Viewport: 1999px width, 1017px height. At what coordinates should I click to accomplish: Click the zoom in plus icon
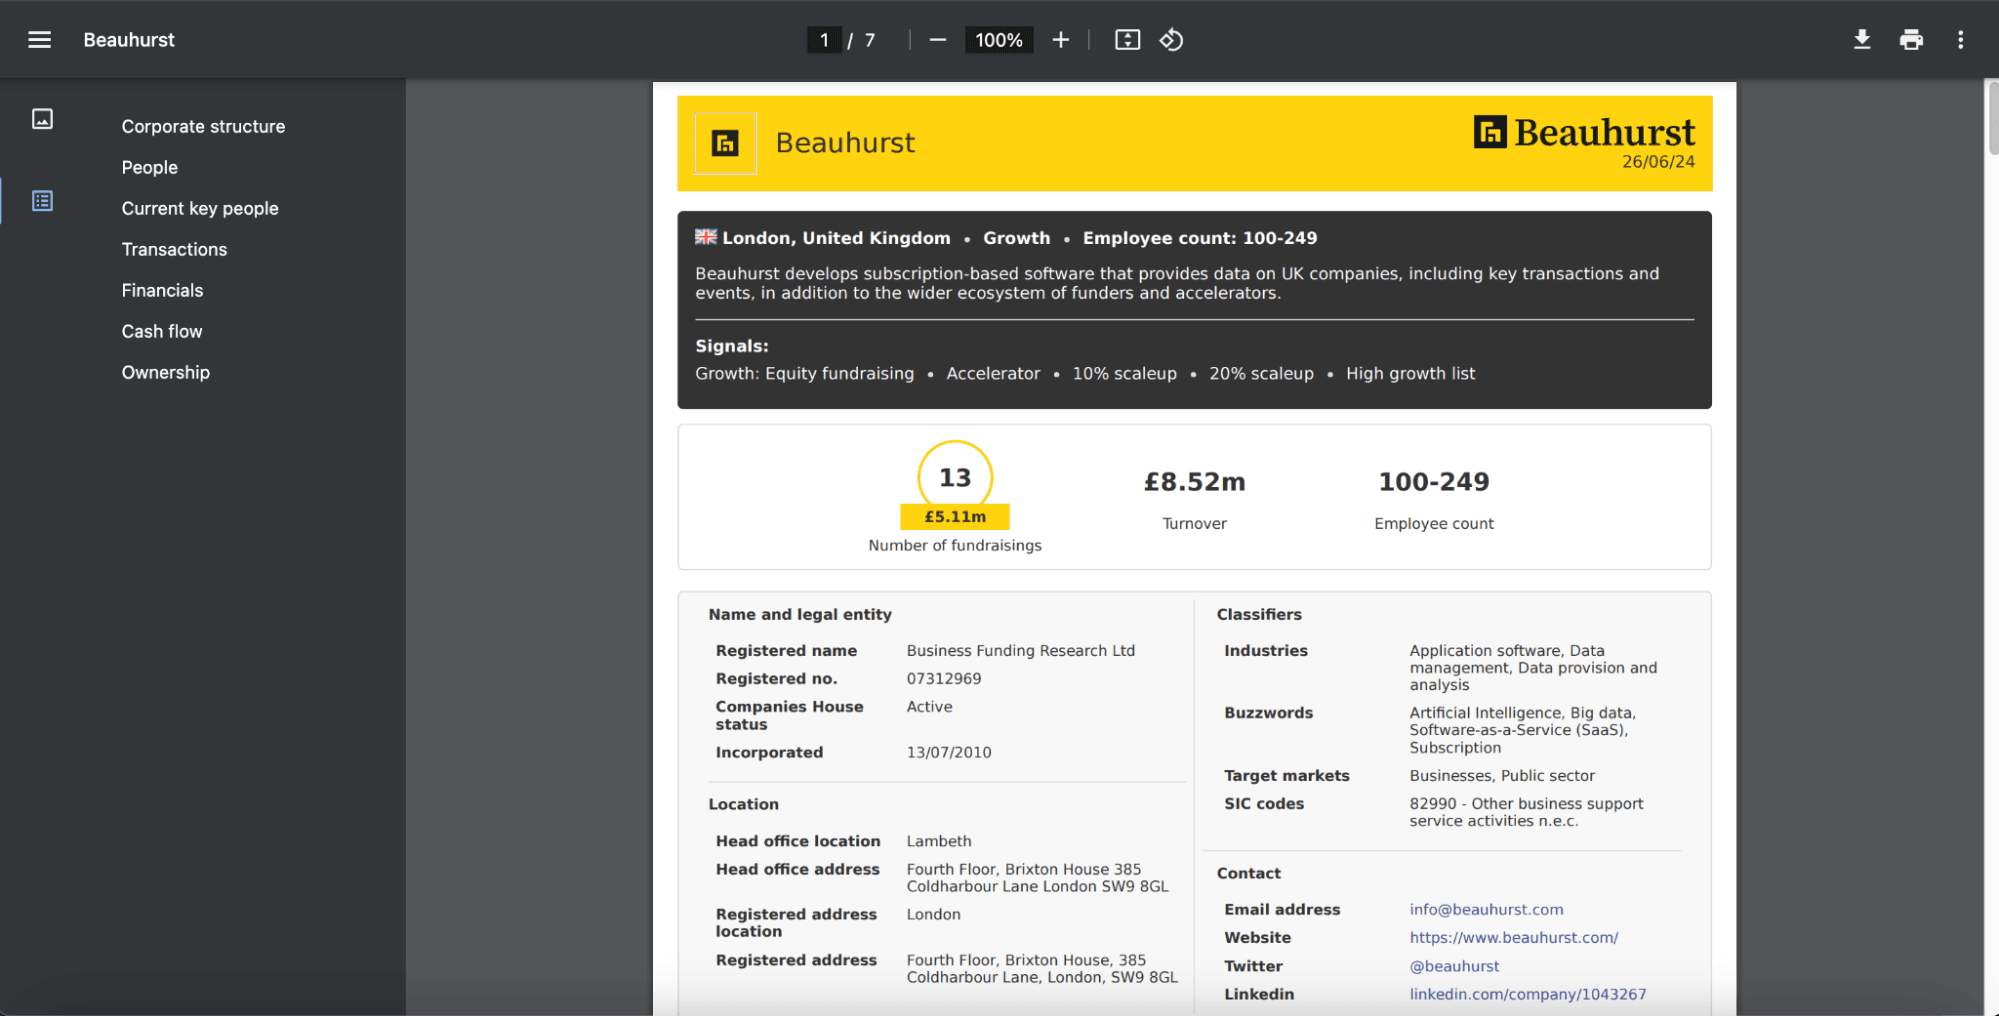point(1061,40)
